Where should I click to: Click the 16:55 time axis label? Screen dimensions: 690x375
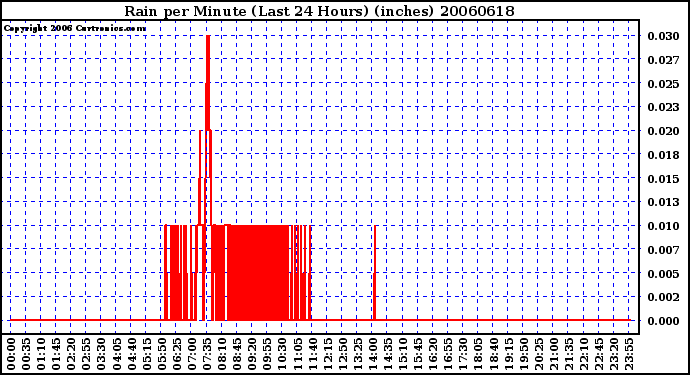coord(448,354)
